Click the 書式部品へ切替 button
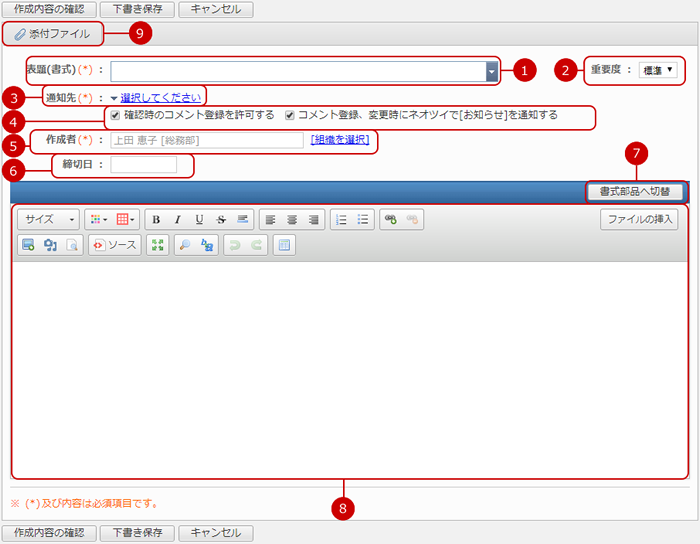This screenshot has height=544, width=700. point(636,191)
